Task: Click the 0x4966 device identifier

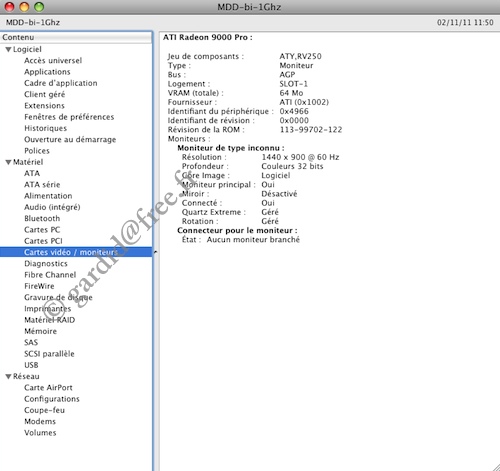Action: 294,111
